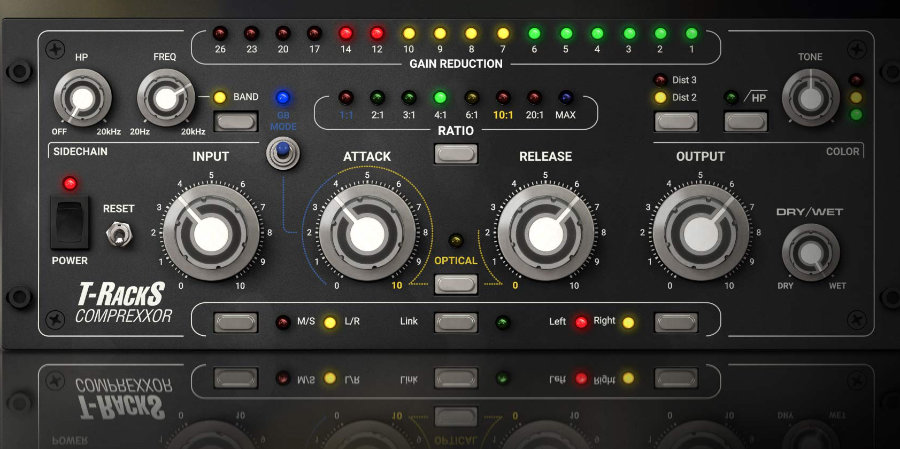Click the color HP indicator LED
Screen dimensions: 900x449
731,97
